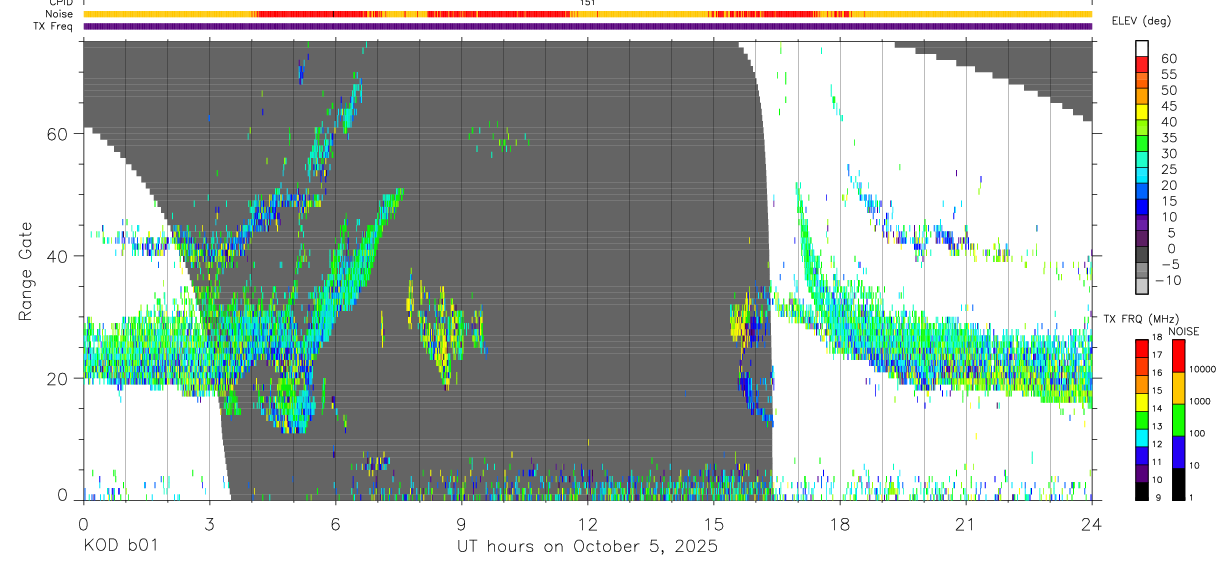Click the 'Noise' row label at top left
The image size is (1228, 567).
tap(60, 14)
